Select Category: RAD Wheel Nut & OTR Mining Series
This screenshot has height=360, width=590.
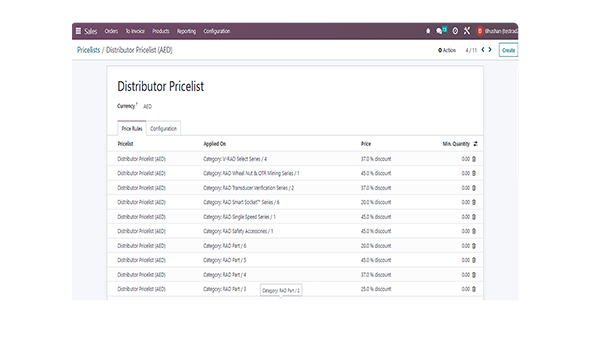click(251, 173)
